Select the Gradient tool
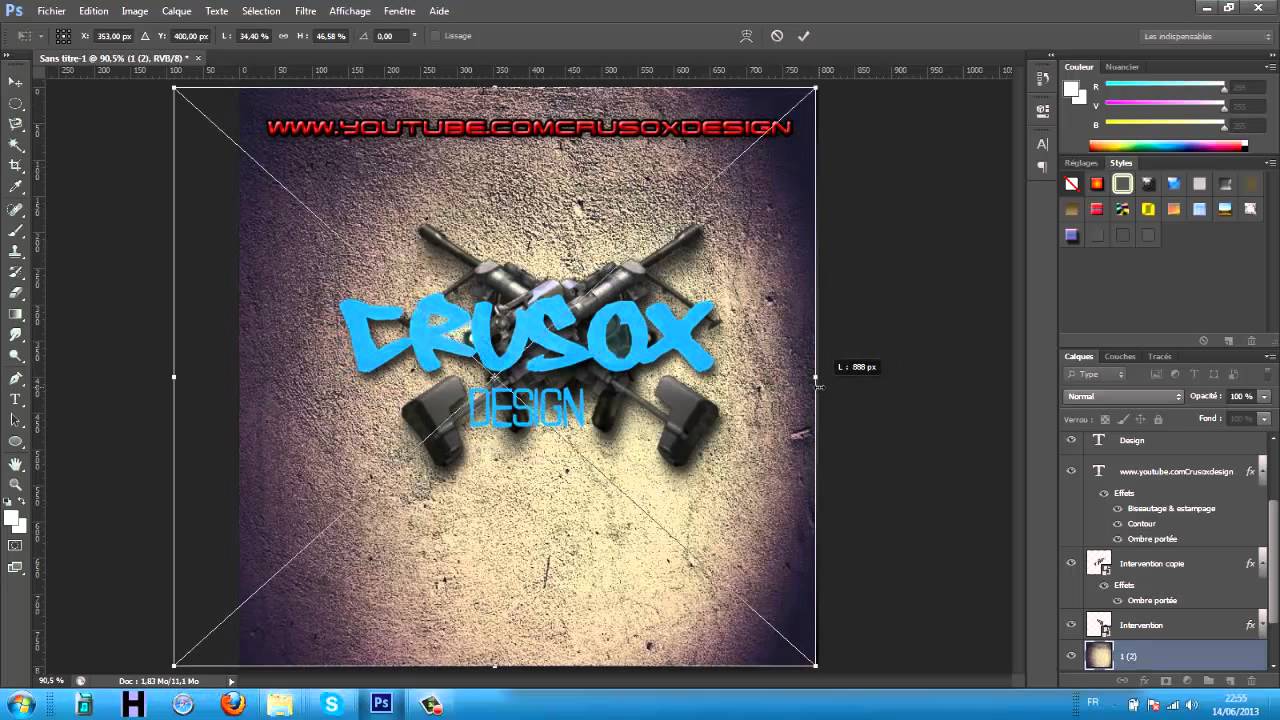 point(15,315)
